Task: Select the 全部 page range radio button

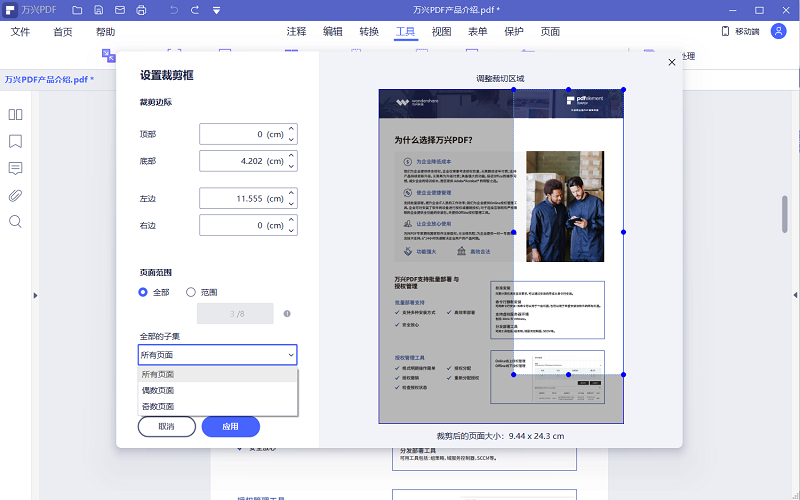Action: coord(143,292)
